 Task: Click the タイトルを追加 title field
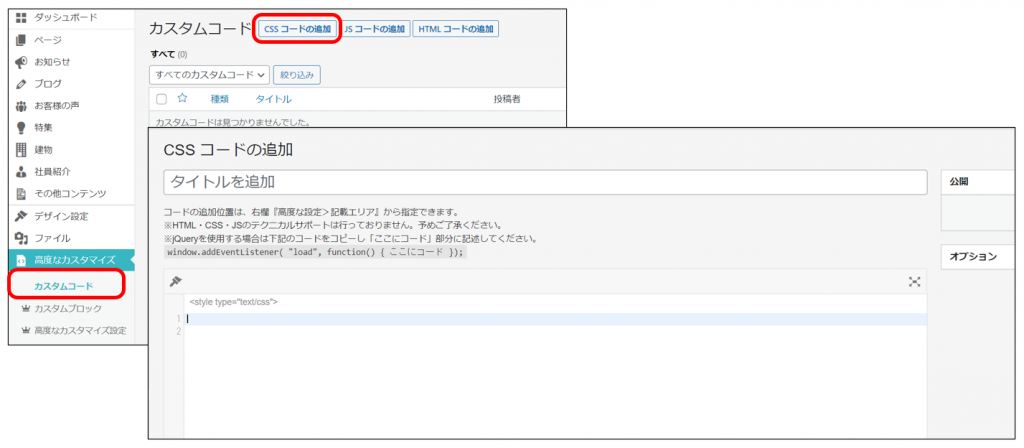pyautogui.click(x=545, y=182)
